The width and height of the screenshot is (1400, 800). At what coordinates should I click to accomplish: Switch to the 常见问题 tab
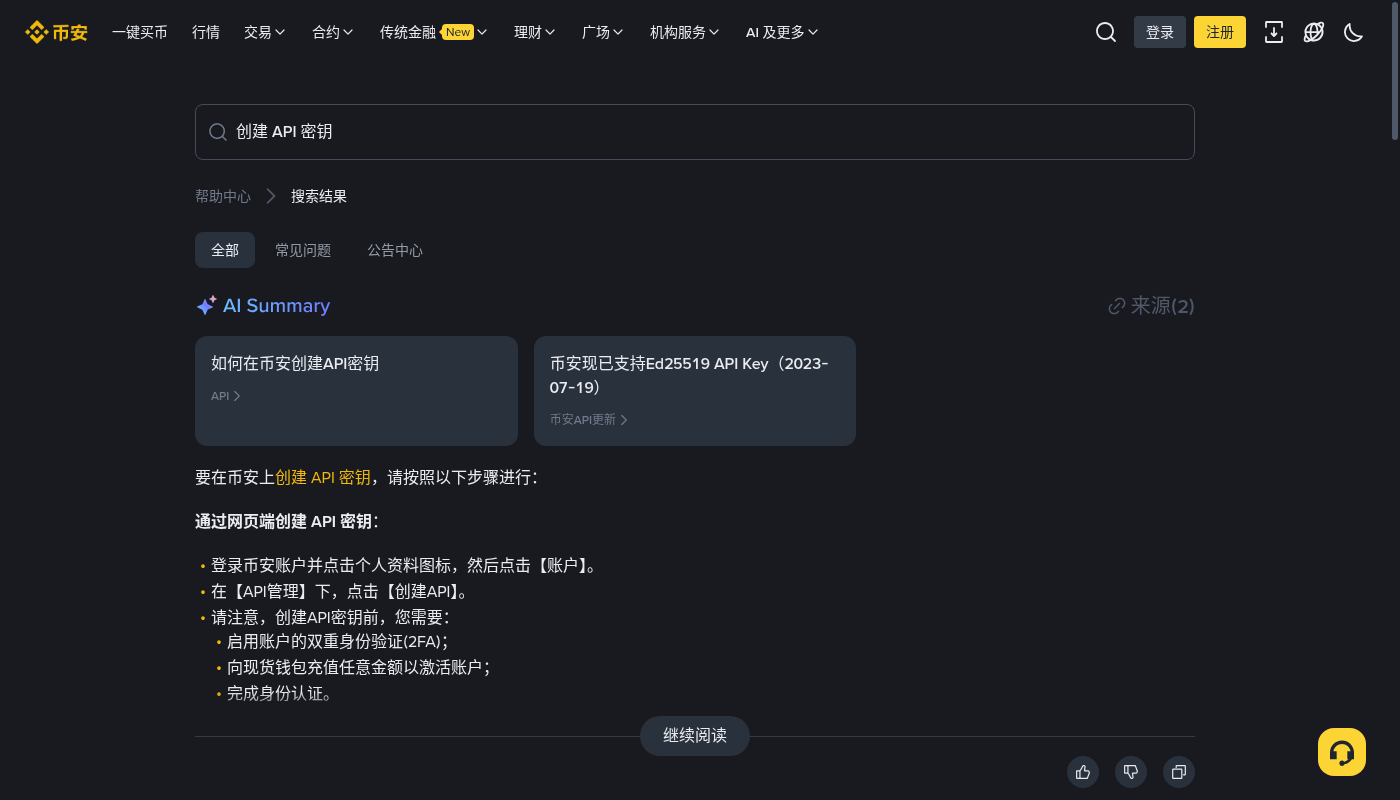(303, 250)
